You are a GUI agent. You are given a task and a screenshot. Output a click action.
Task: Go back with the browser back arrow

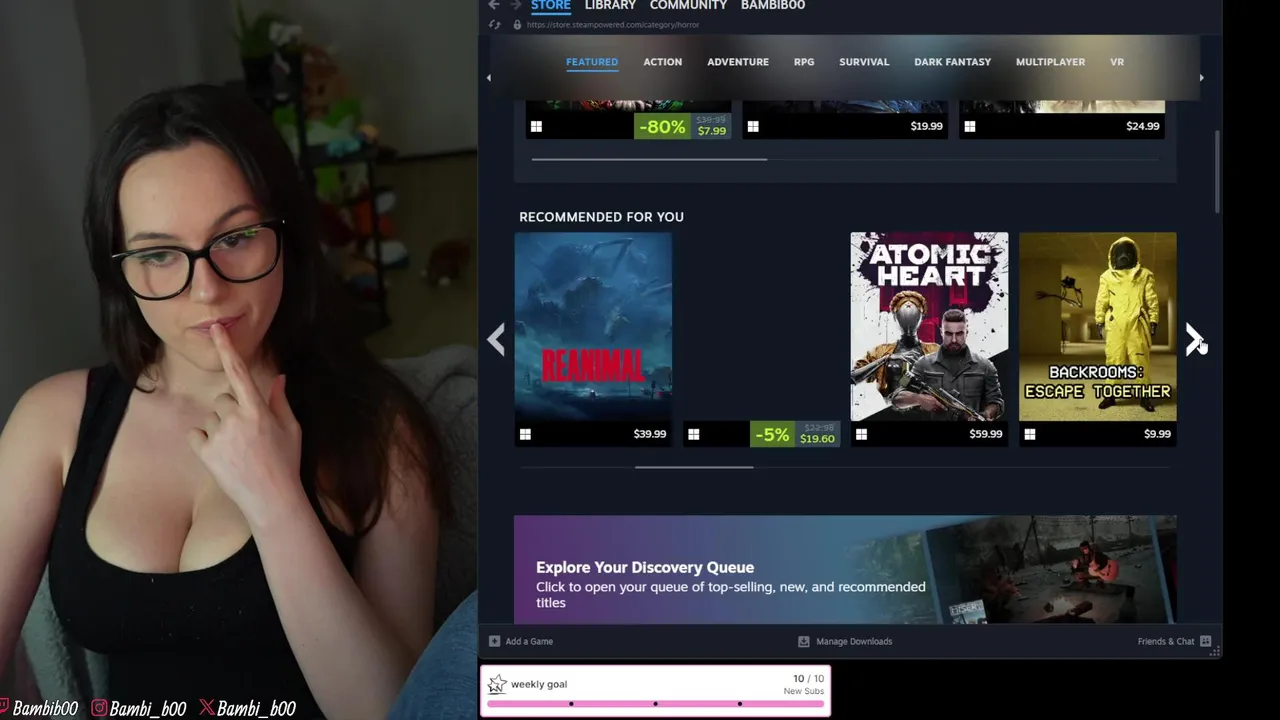click(x=493, y=5)
